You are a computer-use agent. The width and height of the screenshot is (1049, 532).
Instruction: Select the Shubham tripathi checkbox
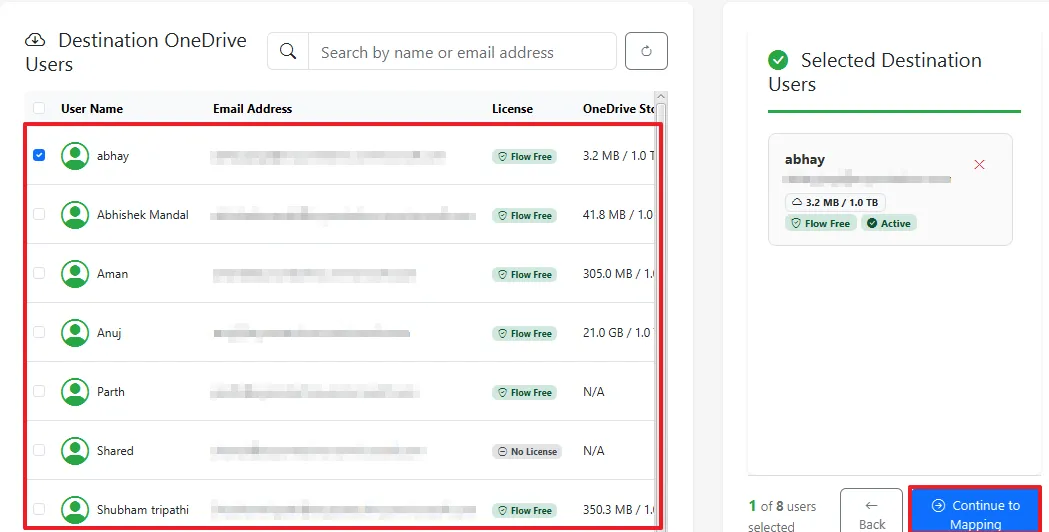click(39, 509)
